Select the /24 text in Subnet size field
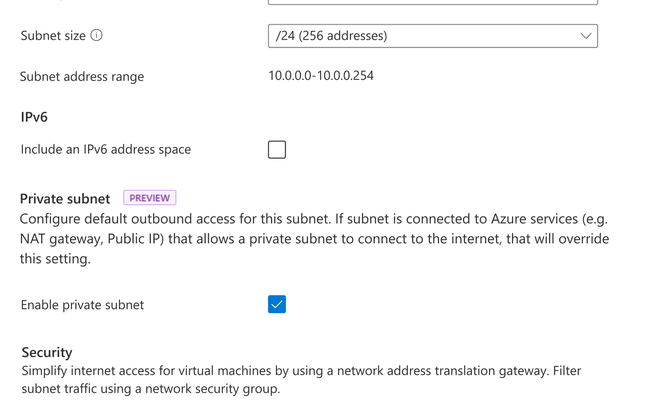Viewport: 669px width, 400px height. [x=285, y=36]
